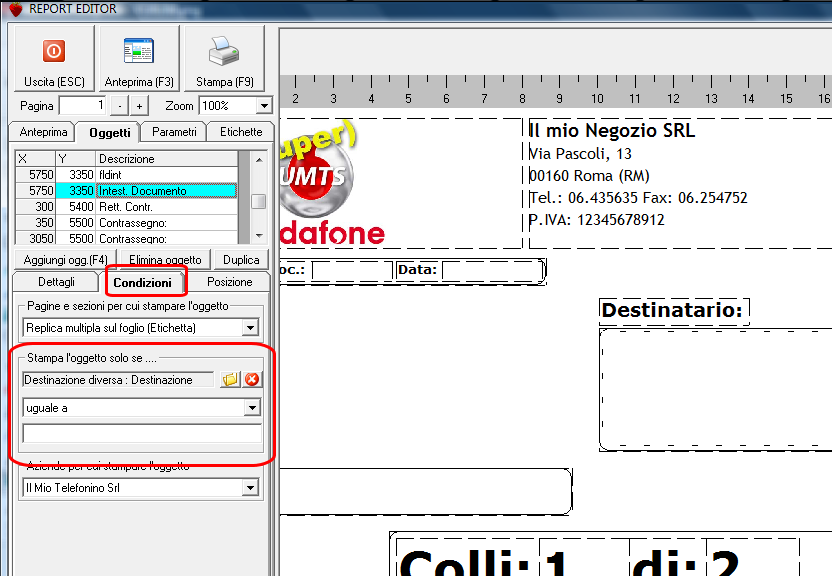Select the '00160 Roma (RM)' line
Screen dimensions: 832x576
[589, 176]
